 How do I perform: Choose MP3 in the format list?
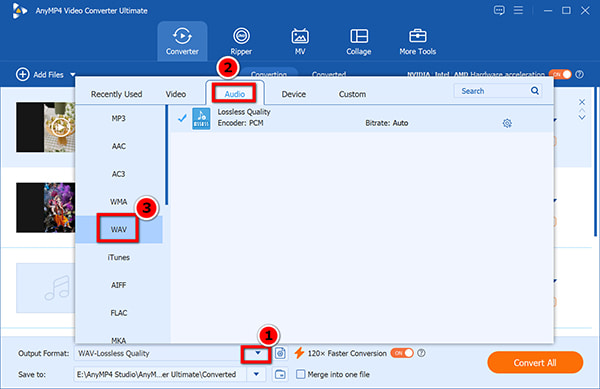pos(119,119)
